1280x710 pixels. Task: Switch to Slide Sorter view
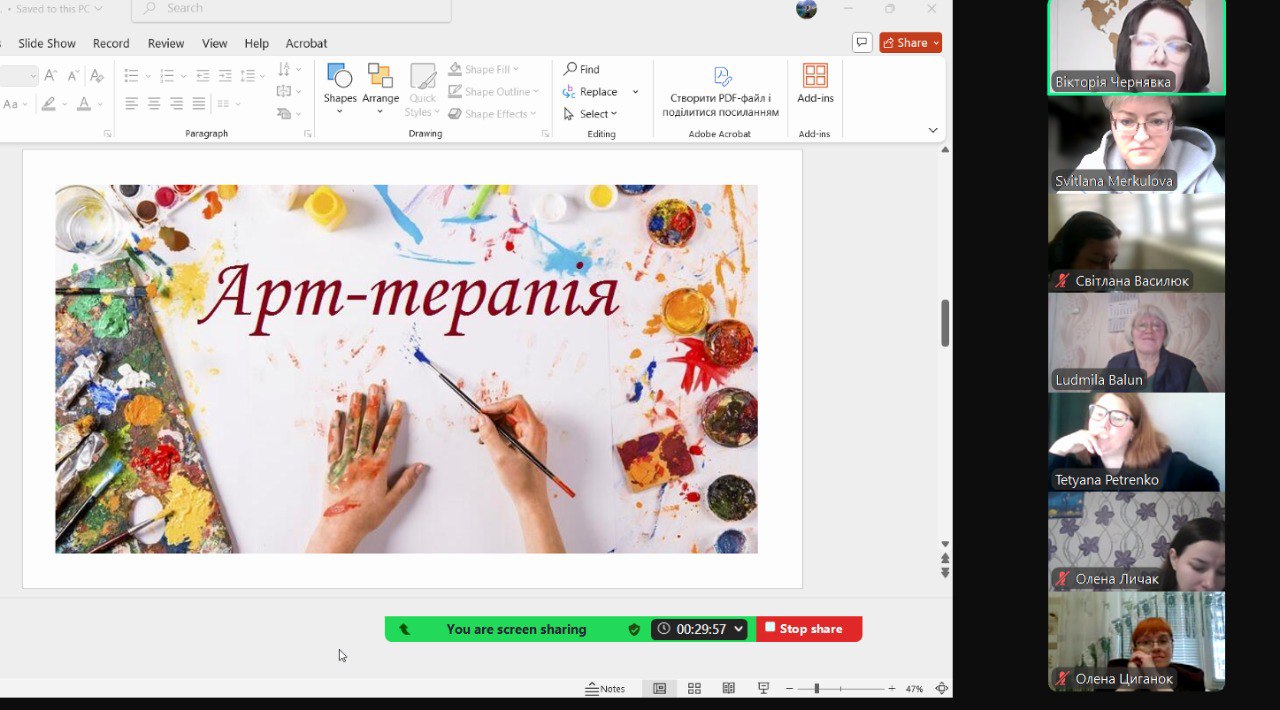(x=694, y=688)
